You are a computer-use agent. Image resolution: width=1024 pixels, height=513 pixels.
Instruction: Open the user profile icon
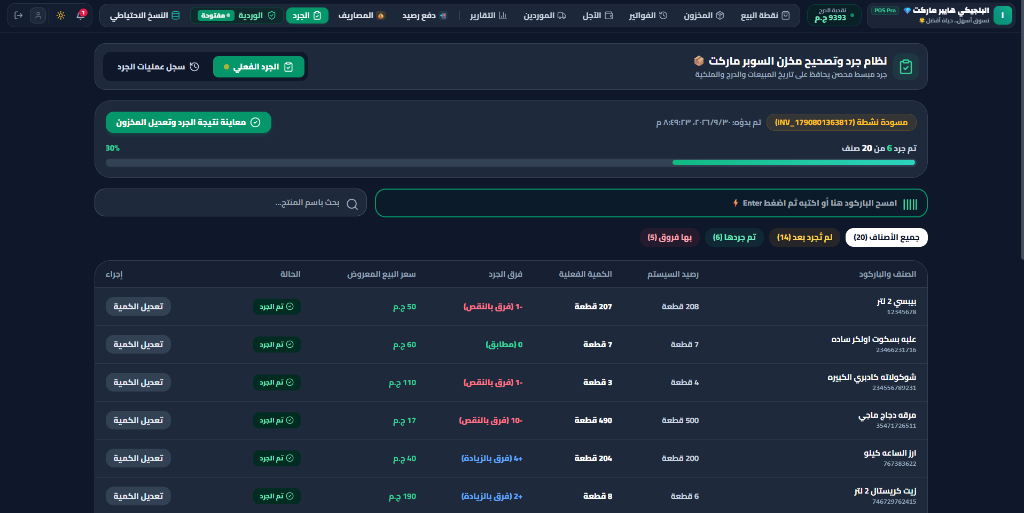39,15
